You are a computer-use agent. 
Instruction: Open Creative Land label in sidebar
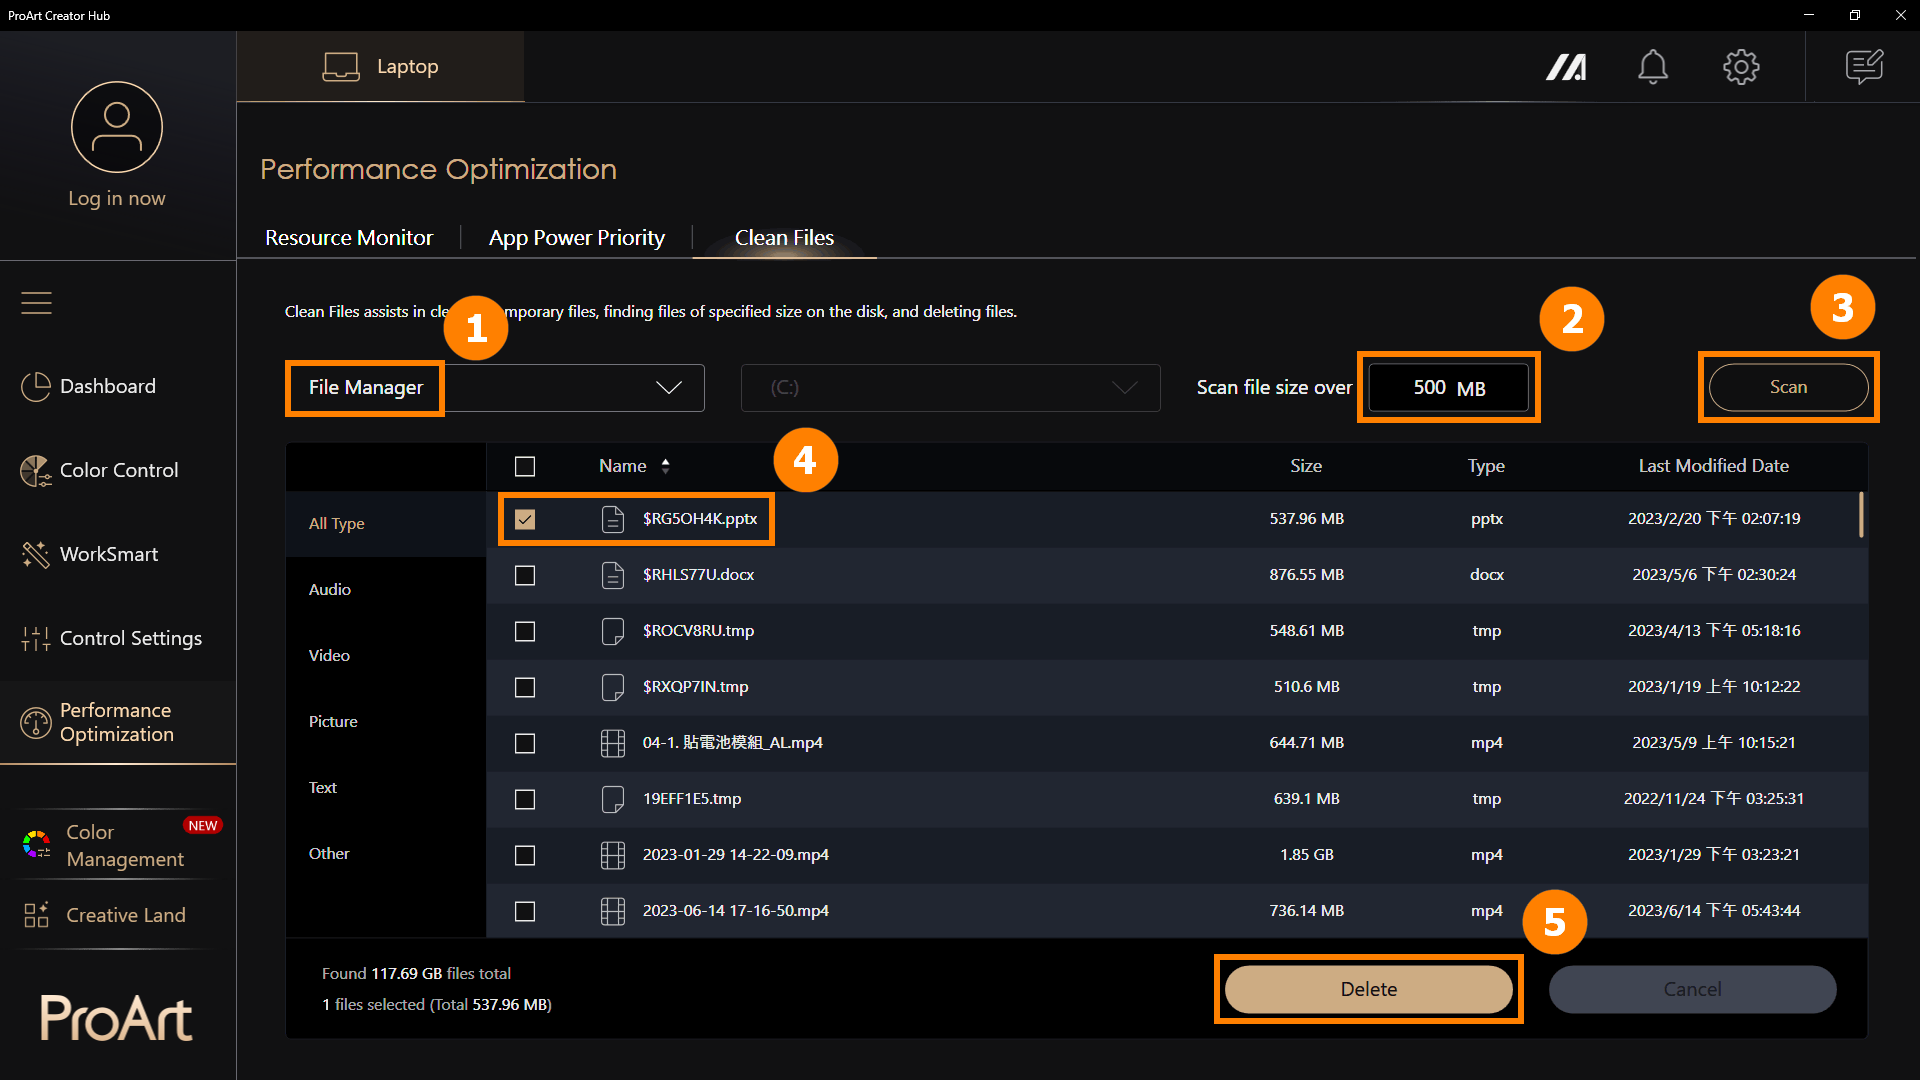point(126,915)
